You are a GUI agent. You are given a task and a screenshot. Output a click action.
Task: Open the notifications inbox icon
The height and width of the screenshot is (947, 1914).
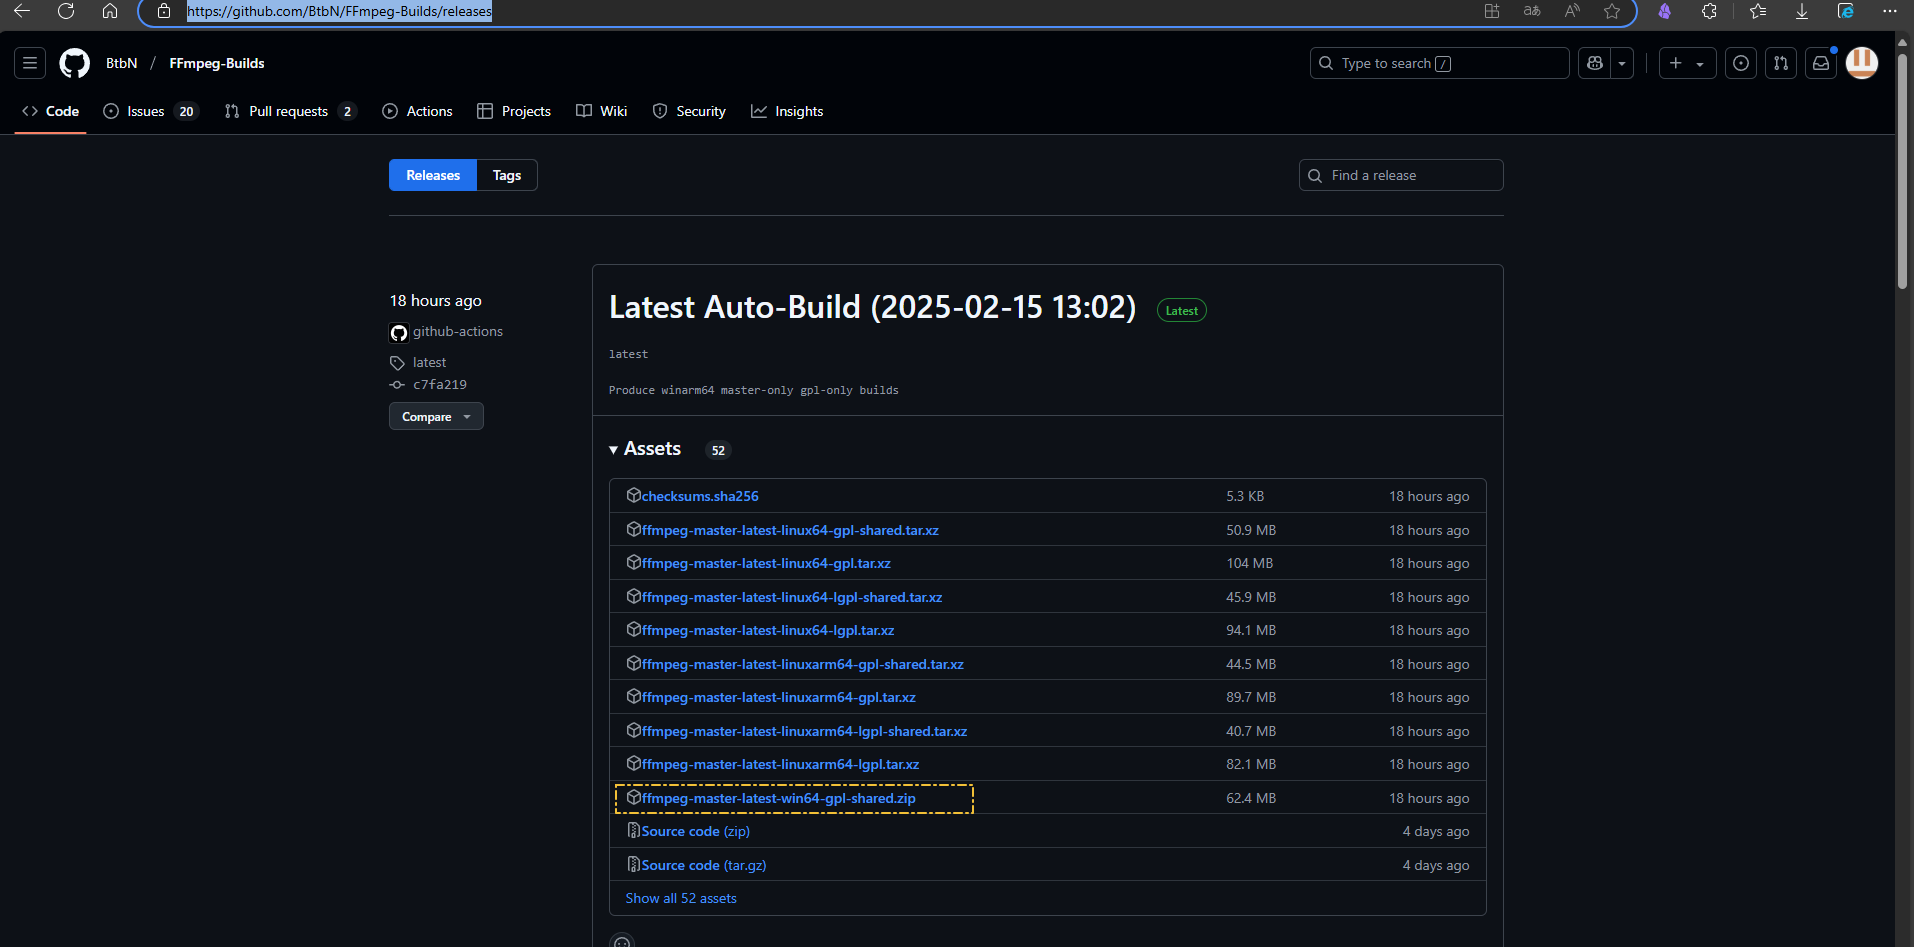1821,63
